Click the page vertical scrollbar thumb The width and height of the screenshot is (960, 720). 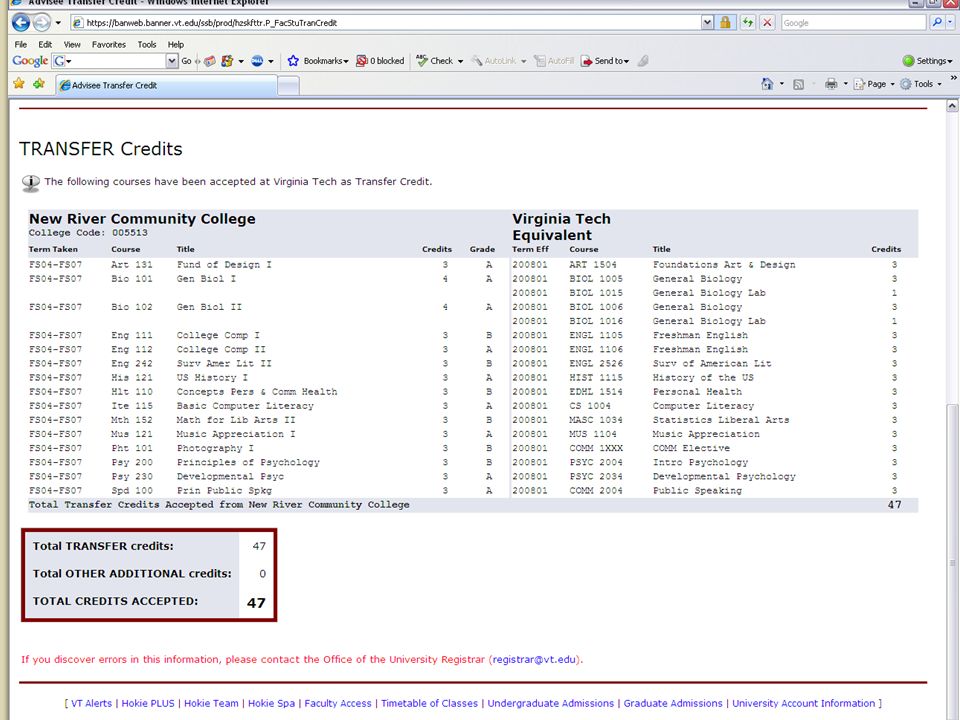point(952,562)
